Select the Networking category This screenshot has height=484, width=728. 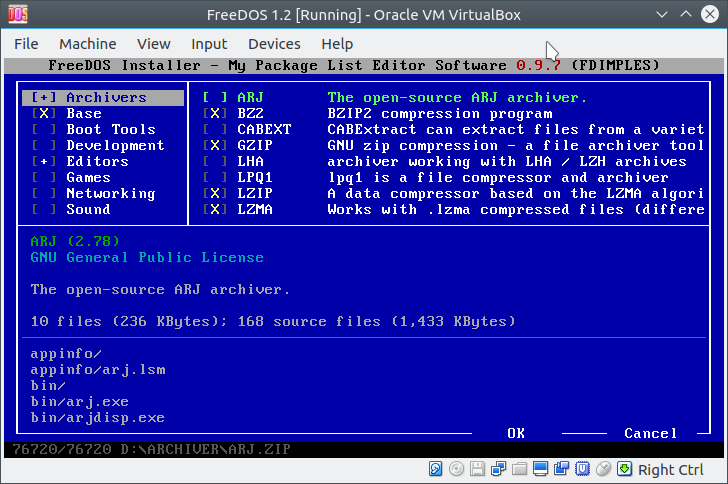pyautogui.click(x=111, y=193)
